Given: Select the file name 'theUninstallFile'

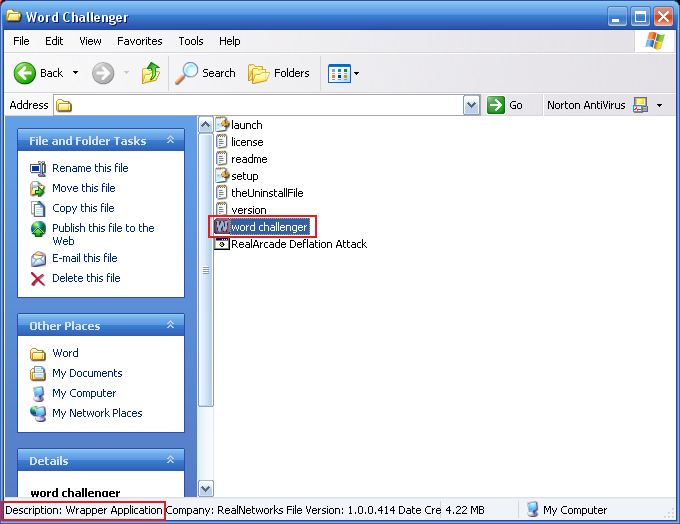Looking at the screenshot, I should click(267, 193).
